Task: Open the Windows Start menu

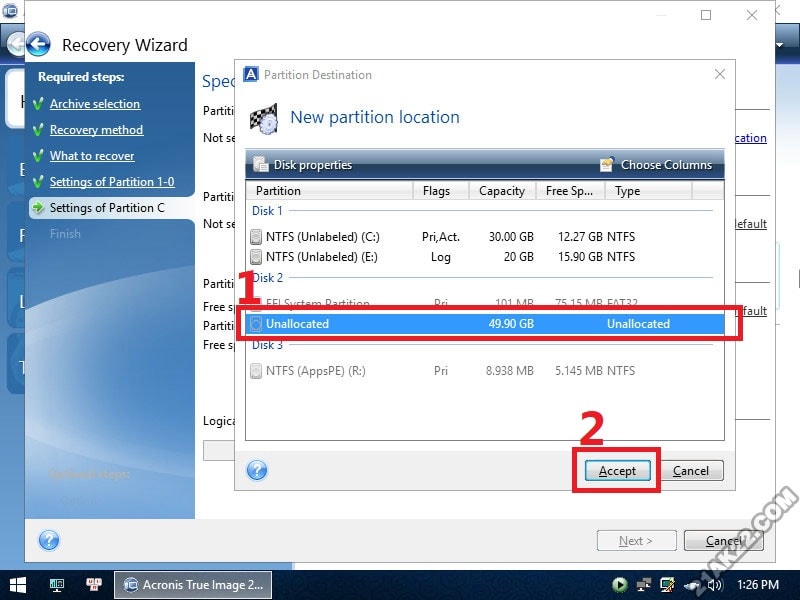Action: 18,585
